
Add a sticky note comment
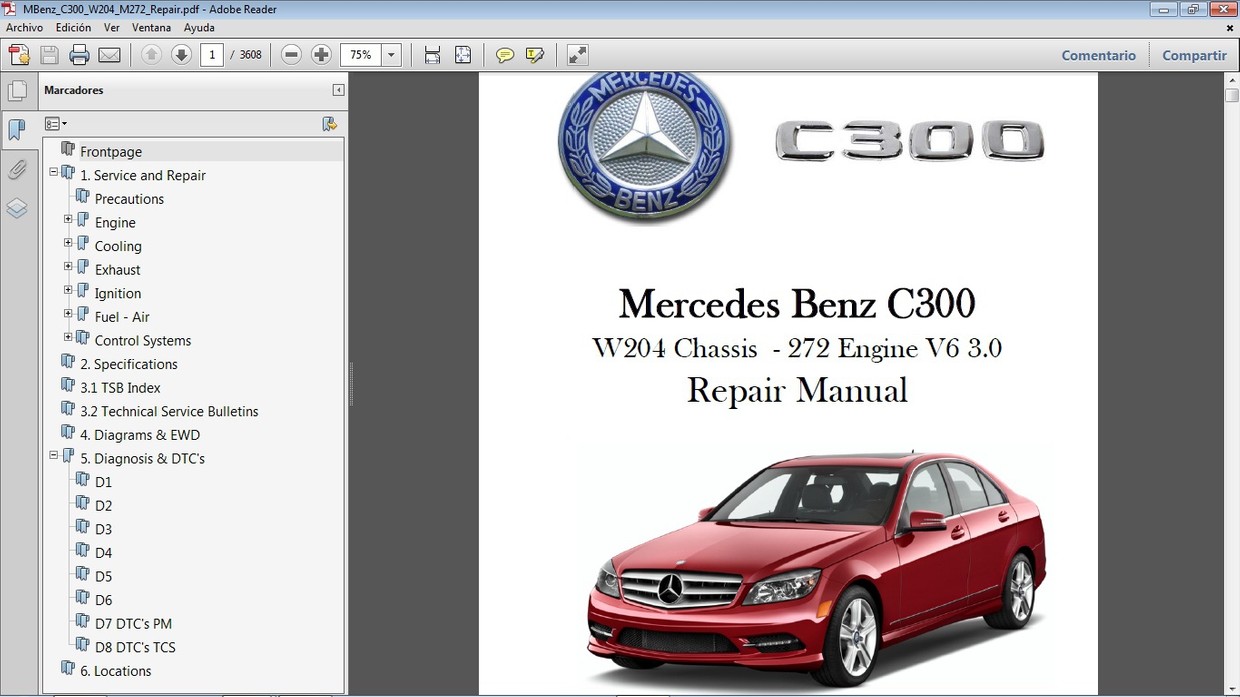(505, 55)
